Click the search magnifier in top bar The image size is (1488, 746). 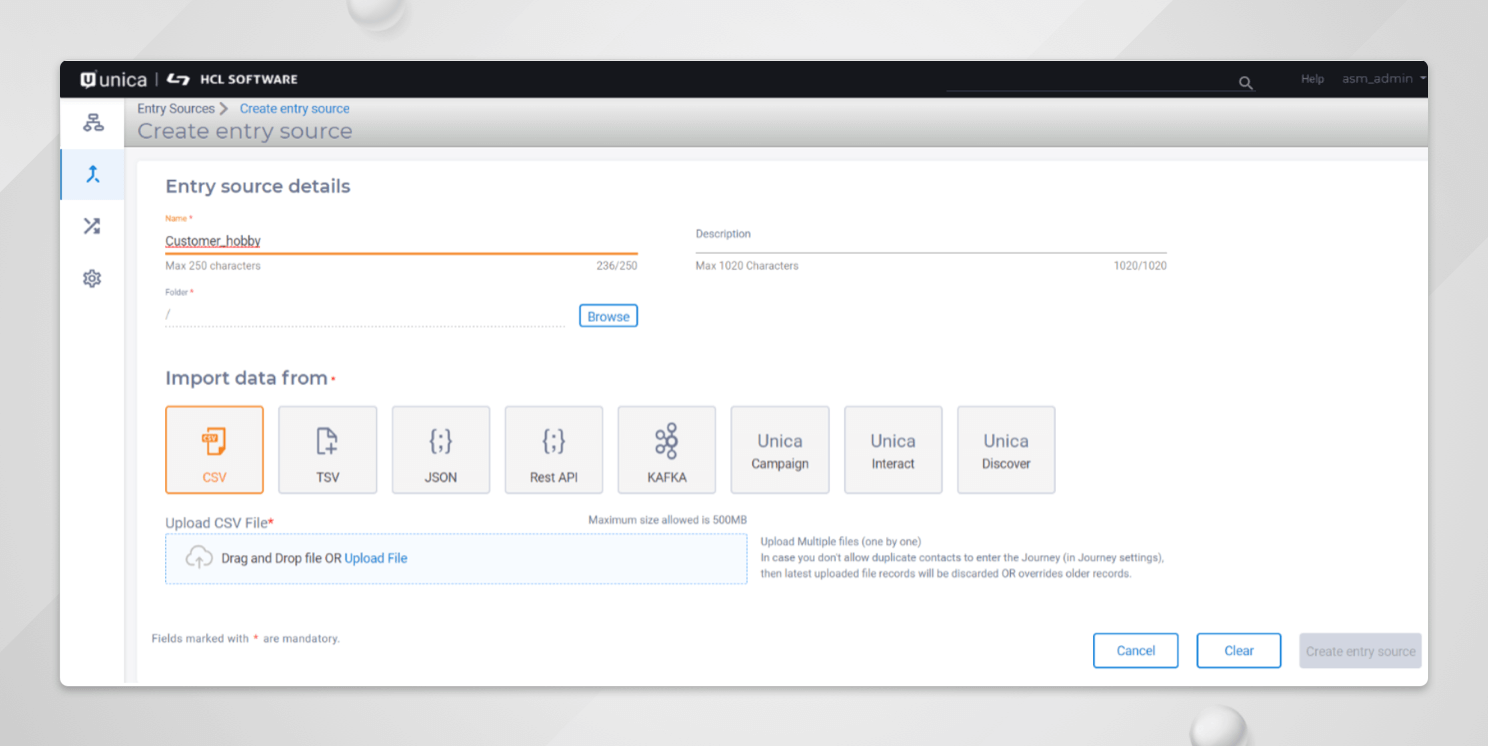tap(1245, 83)
